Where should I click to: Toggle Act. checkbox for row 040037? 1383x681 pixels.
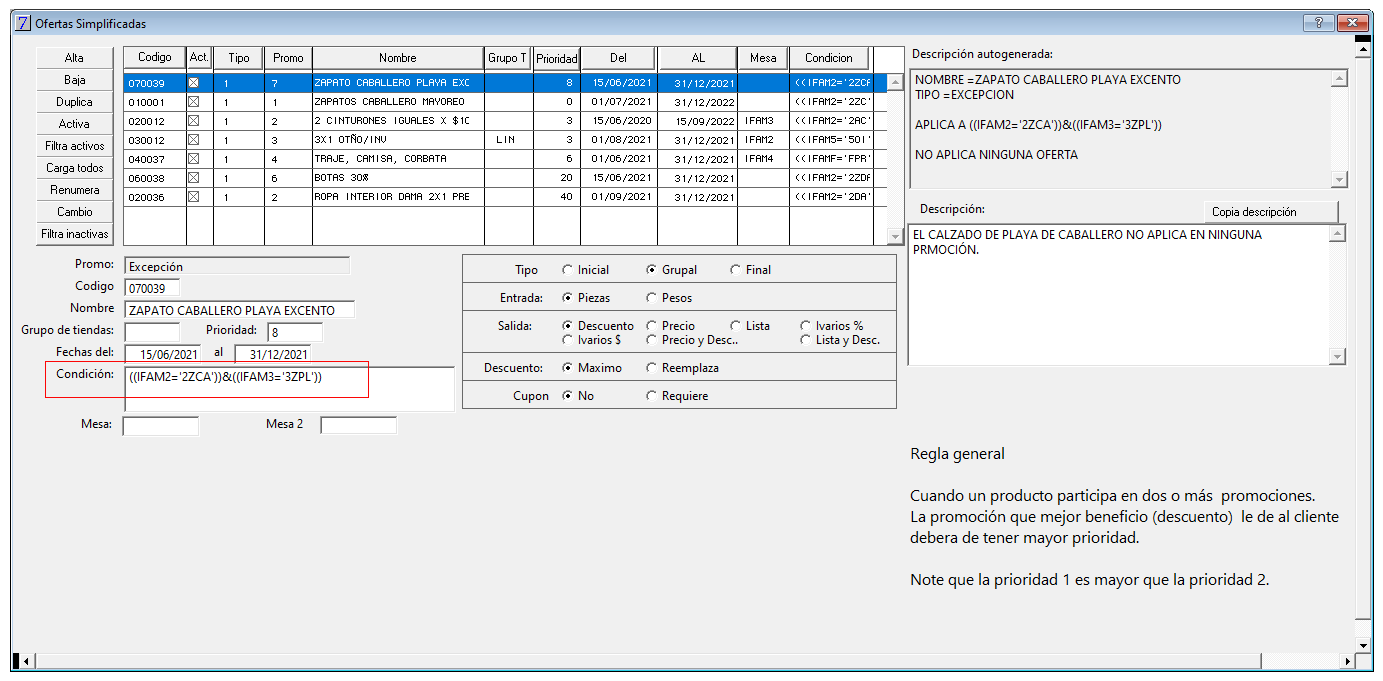194,159
